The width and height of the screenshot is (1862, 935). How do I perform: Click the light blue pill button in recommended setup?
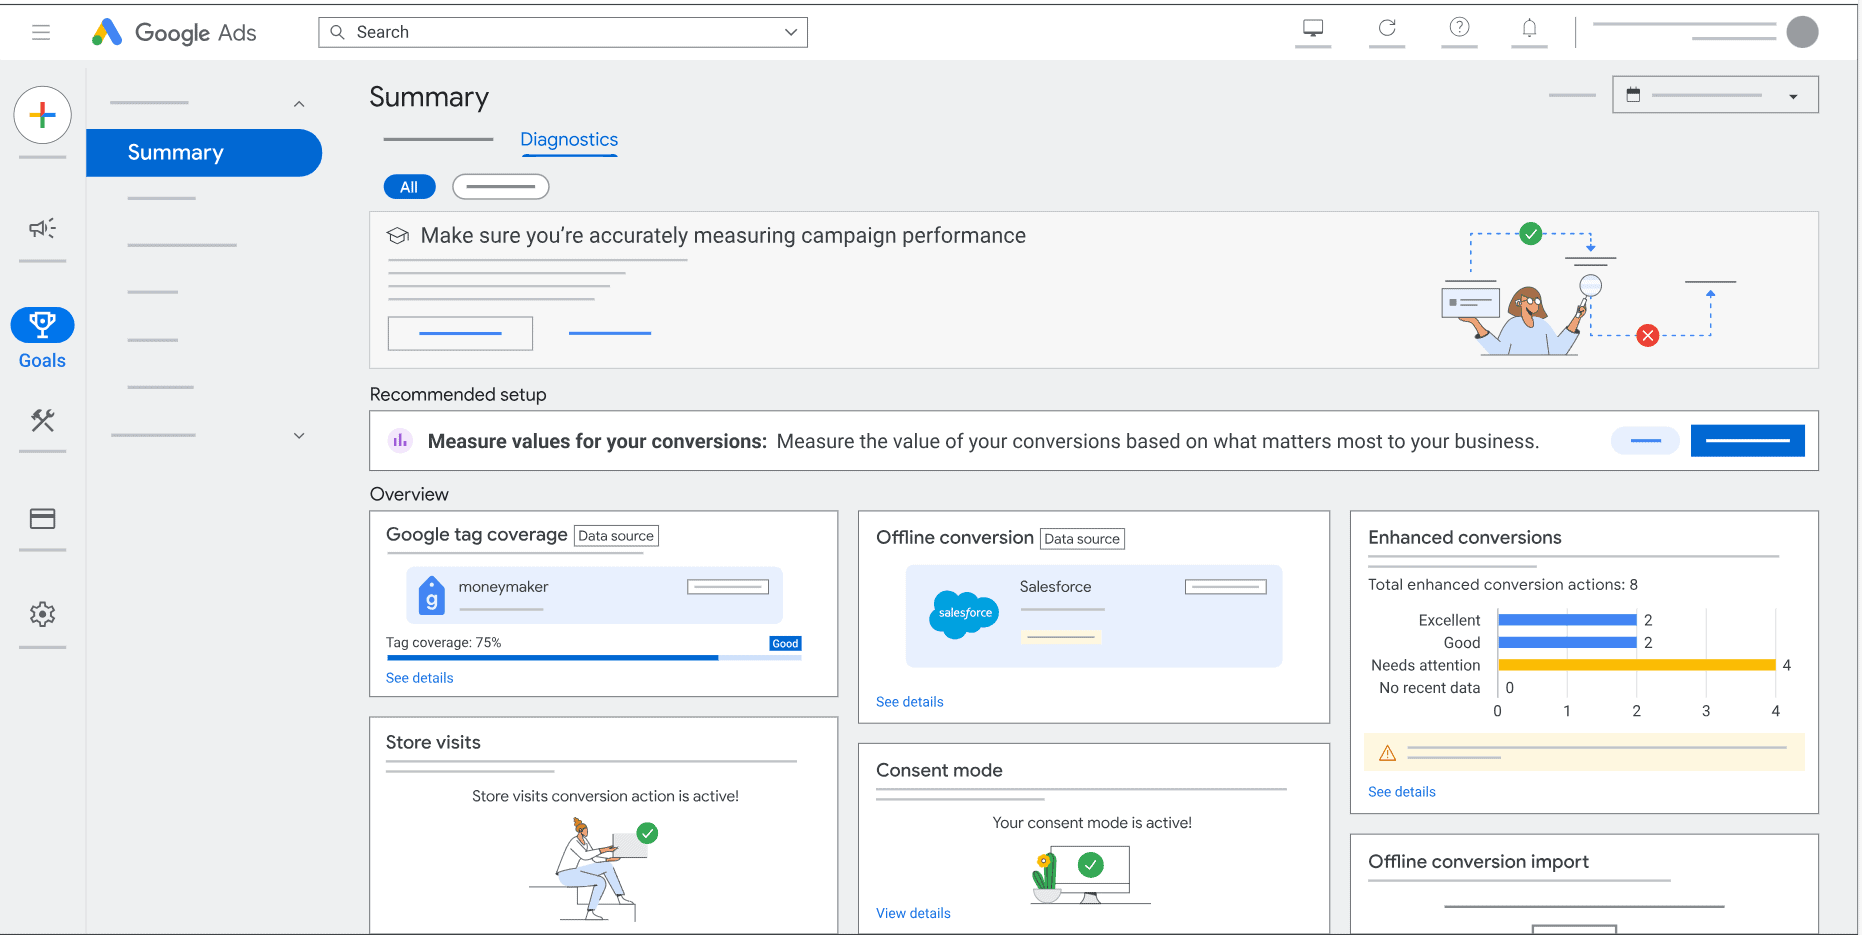tap(1645, 441)
